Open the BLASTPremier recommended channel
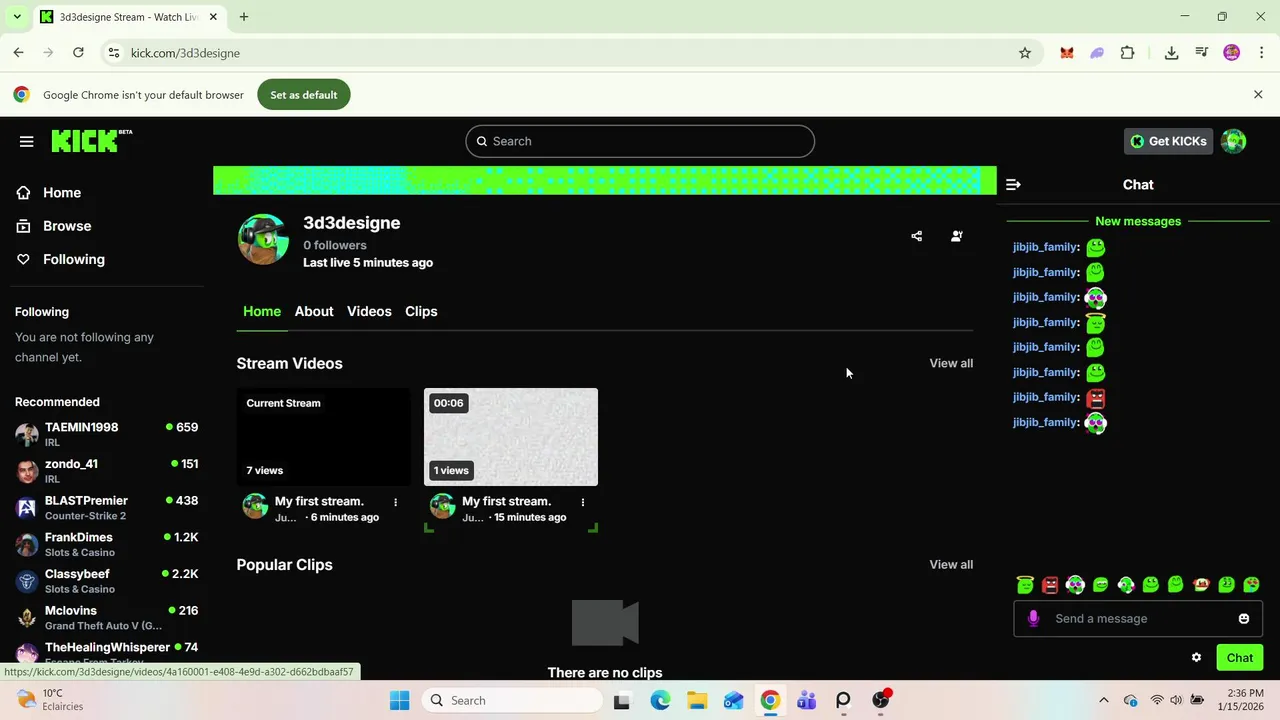The width and height of the screenshot is (1280, 720). [x=106, y=508]
